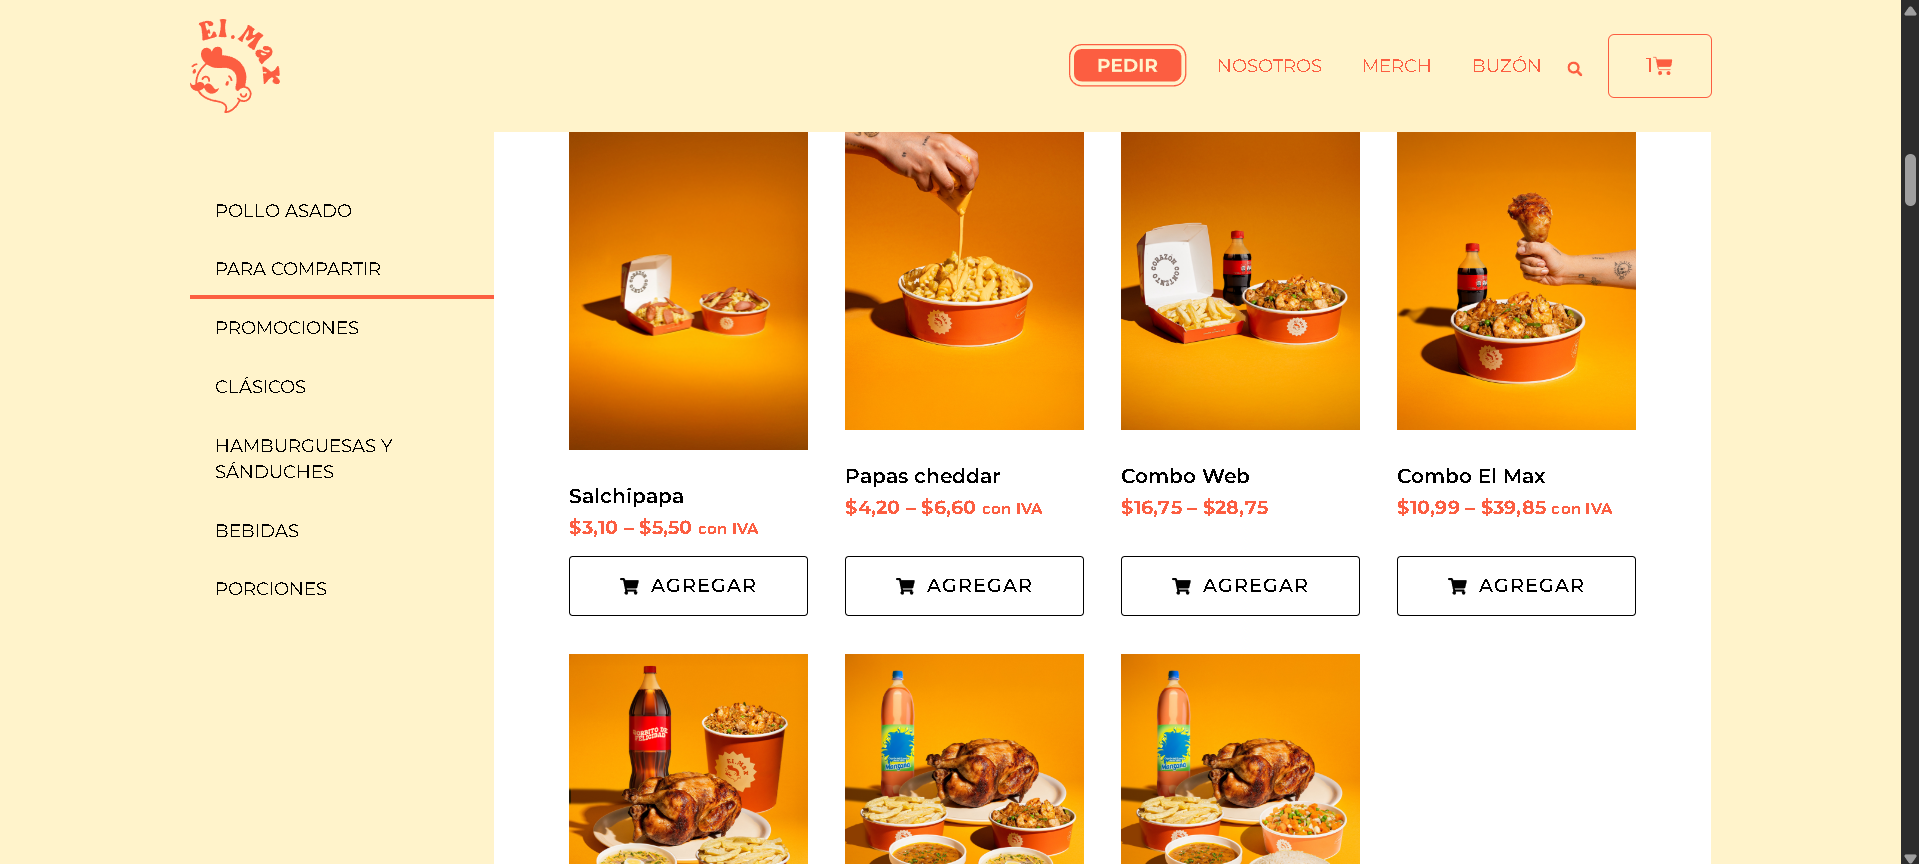
Task: Click the PEDIR button
Action: pyautogui.click(x=1127, y=65)
